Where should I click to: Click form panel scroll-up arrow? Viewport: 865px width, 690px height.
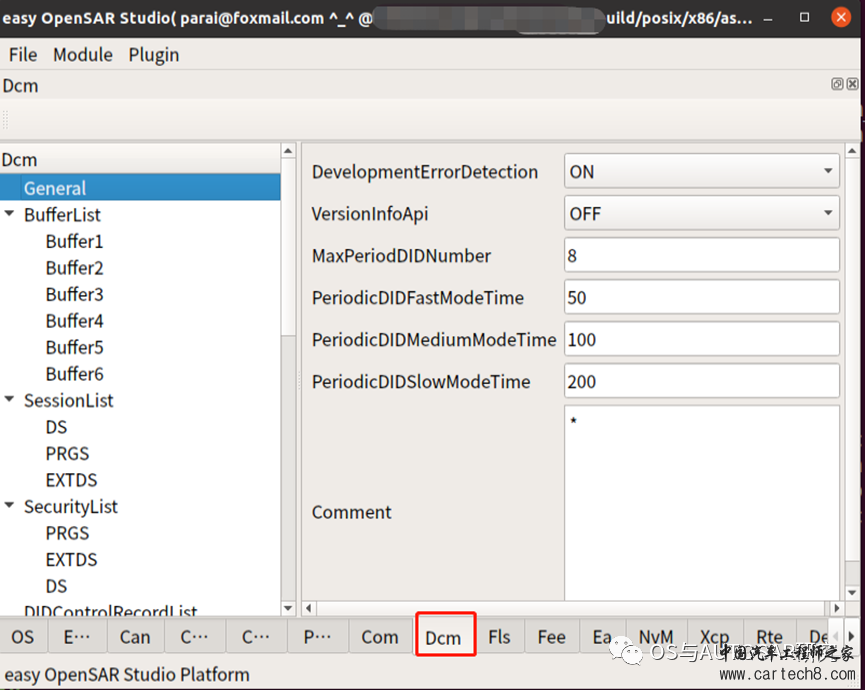point(852,151)
